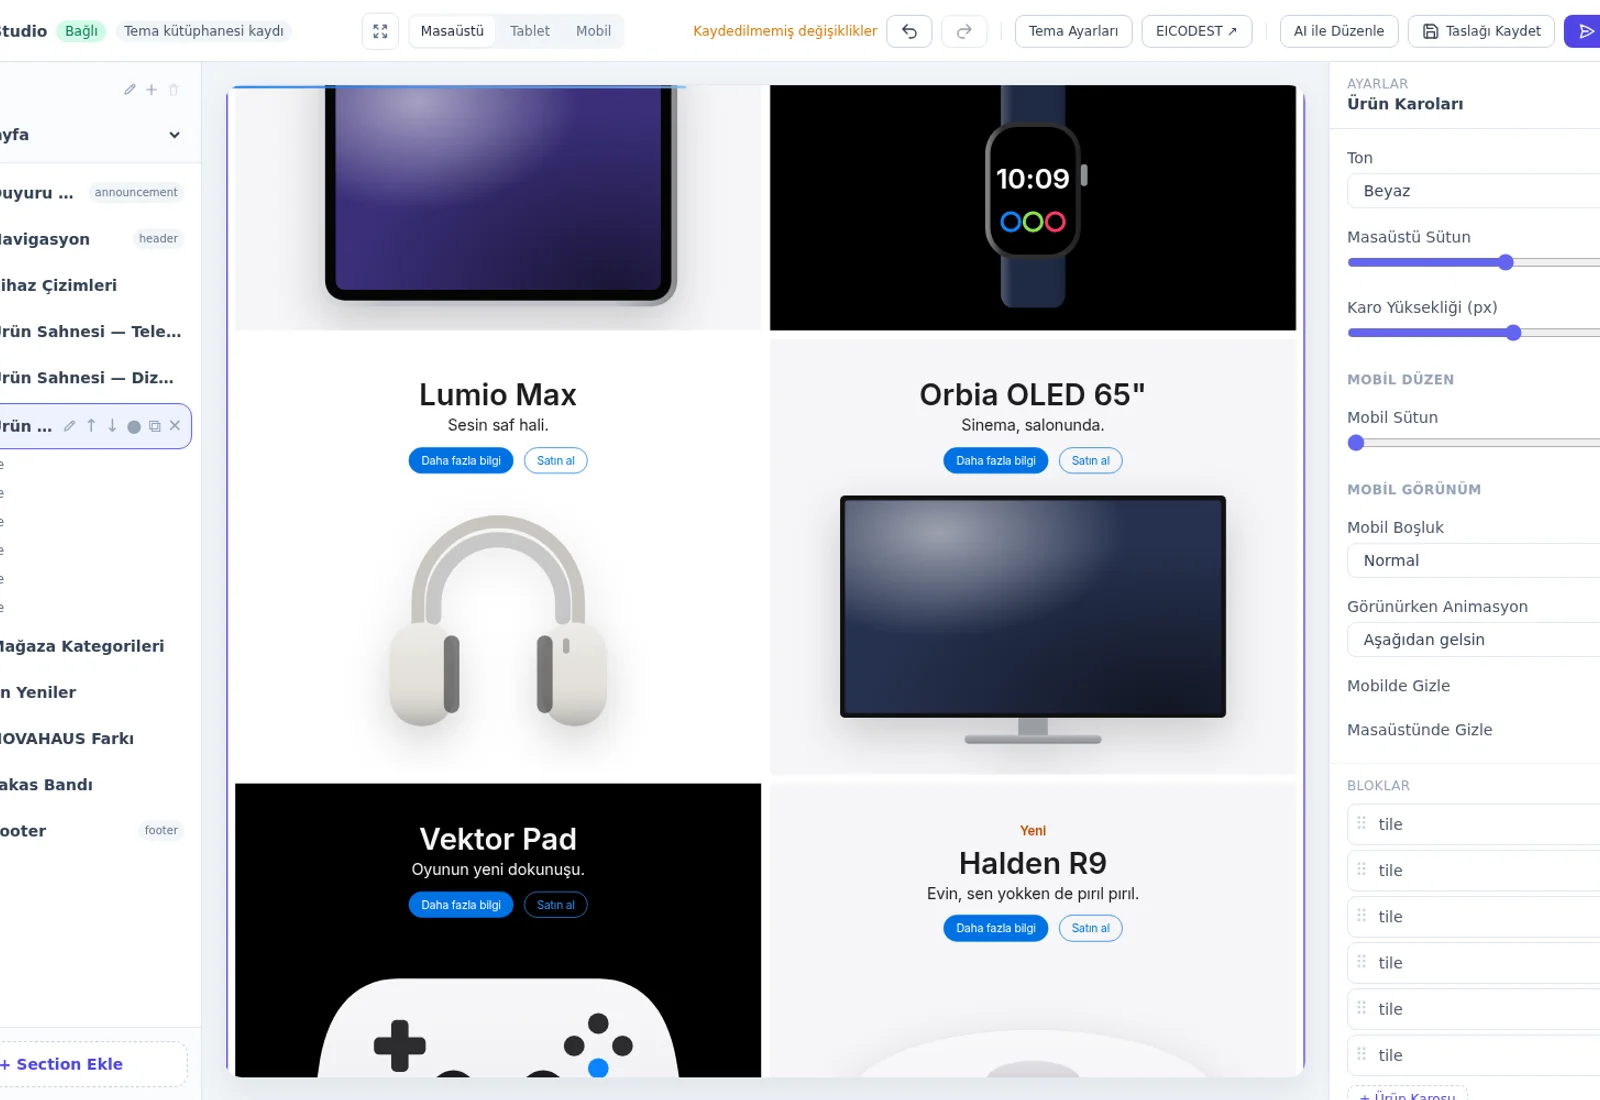This screenshot has width=1600, height=1100.
Task: Click the headphones image in the Lumio Max tile
Action: [x=498, y=621]
